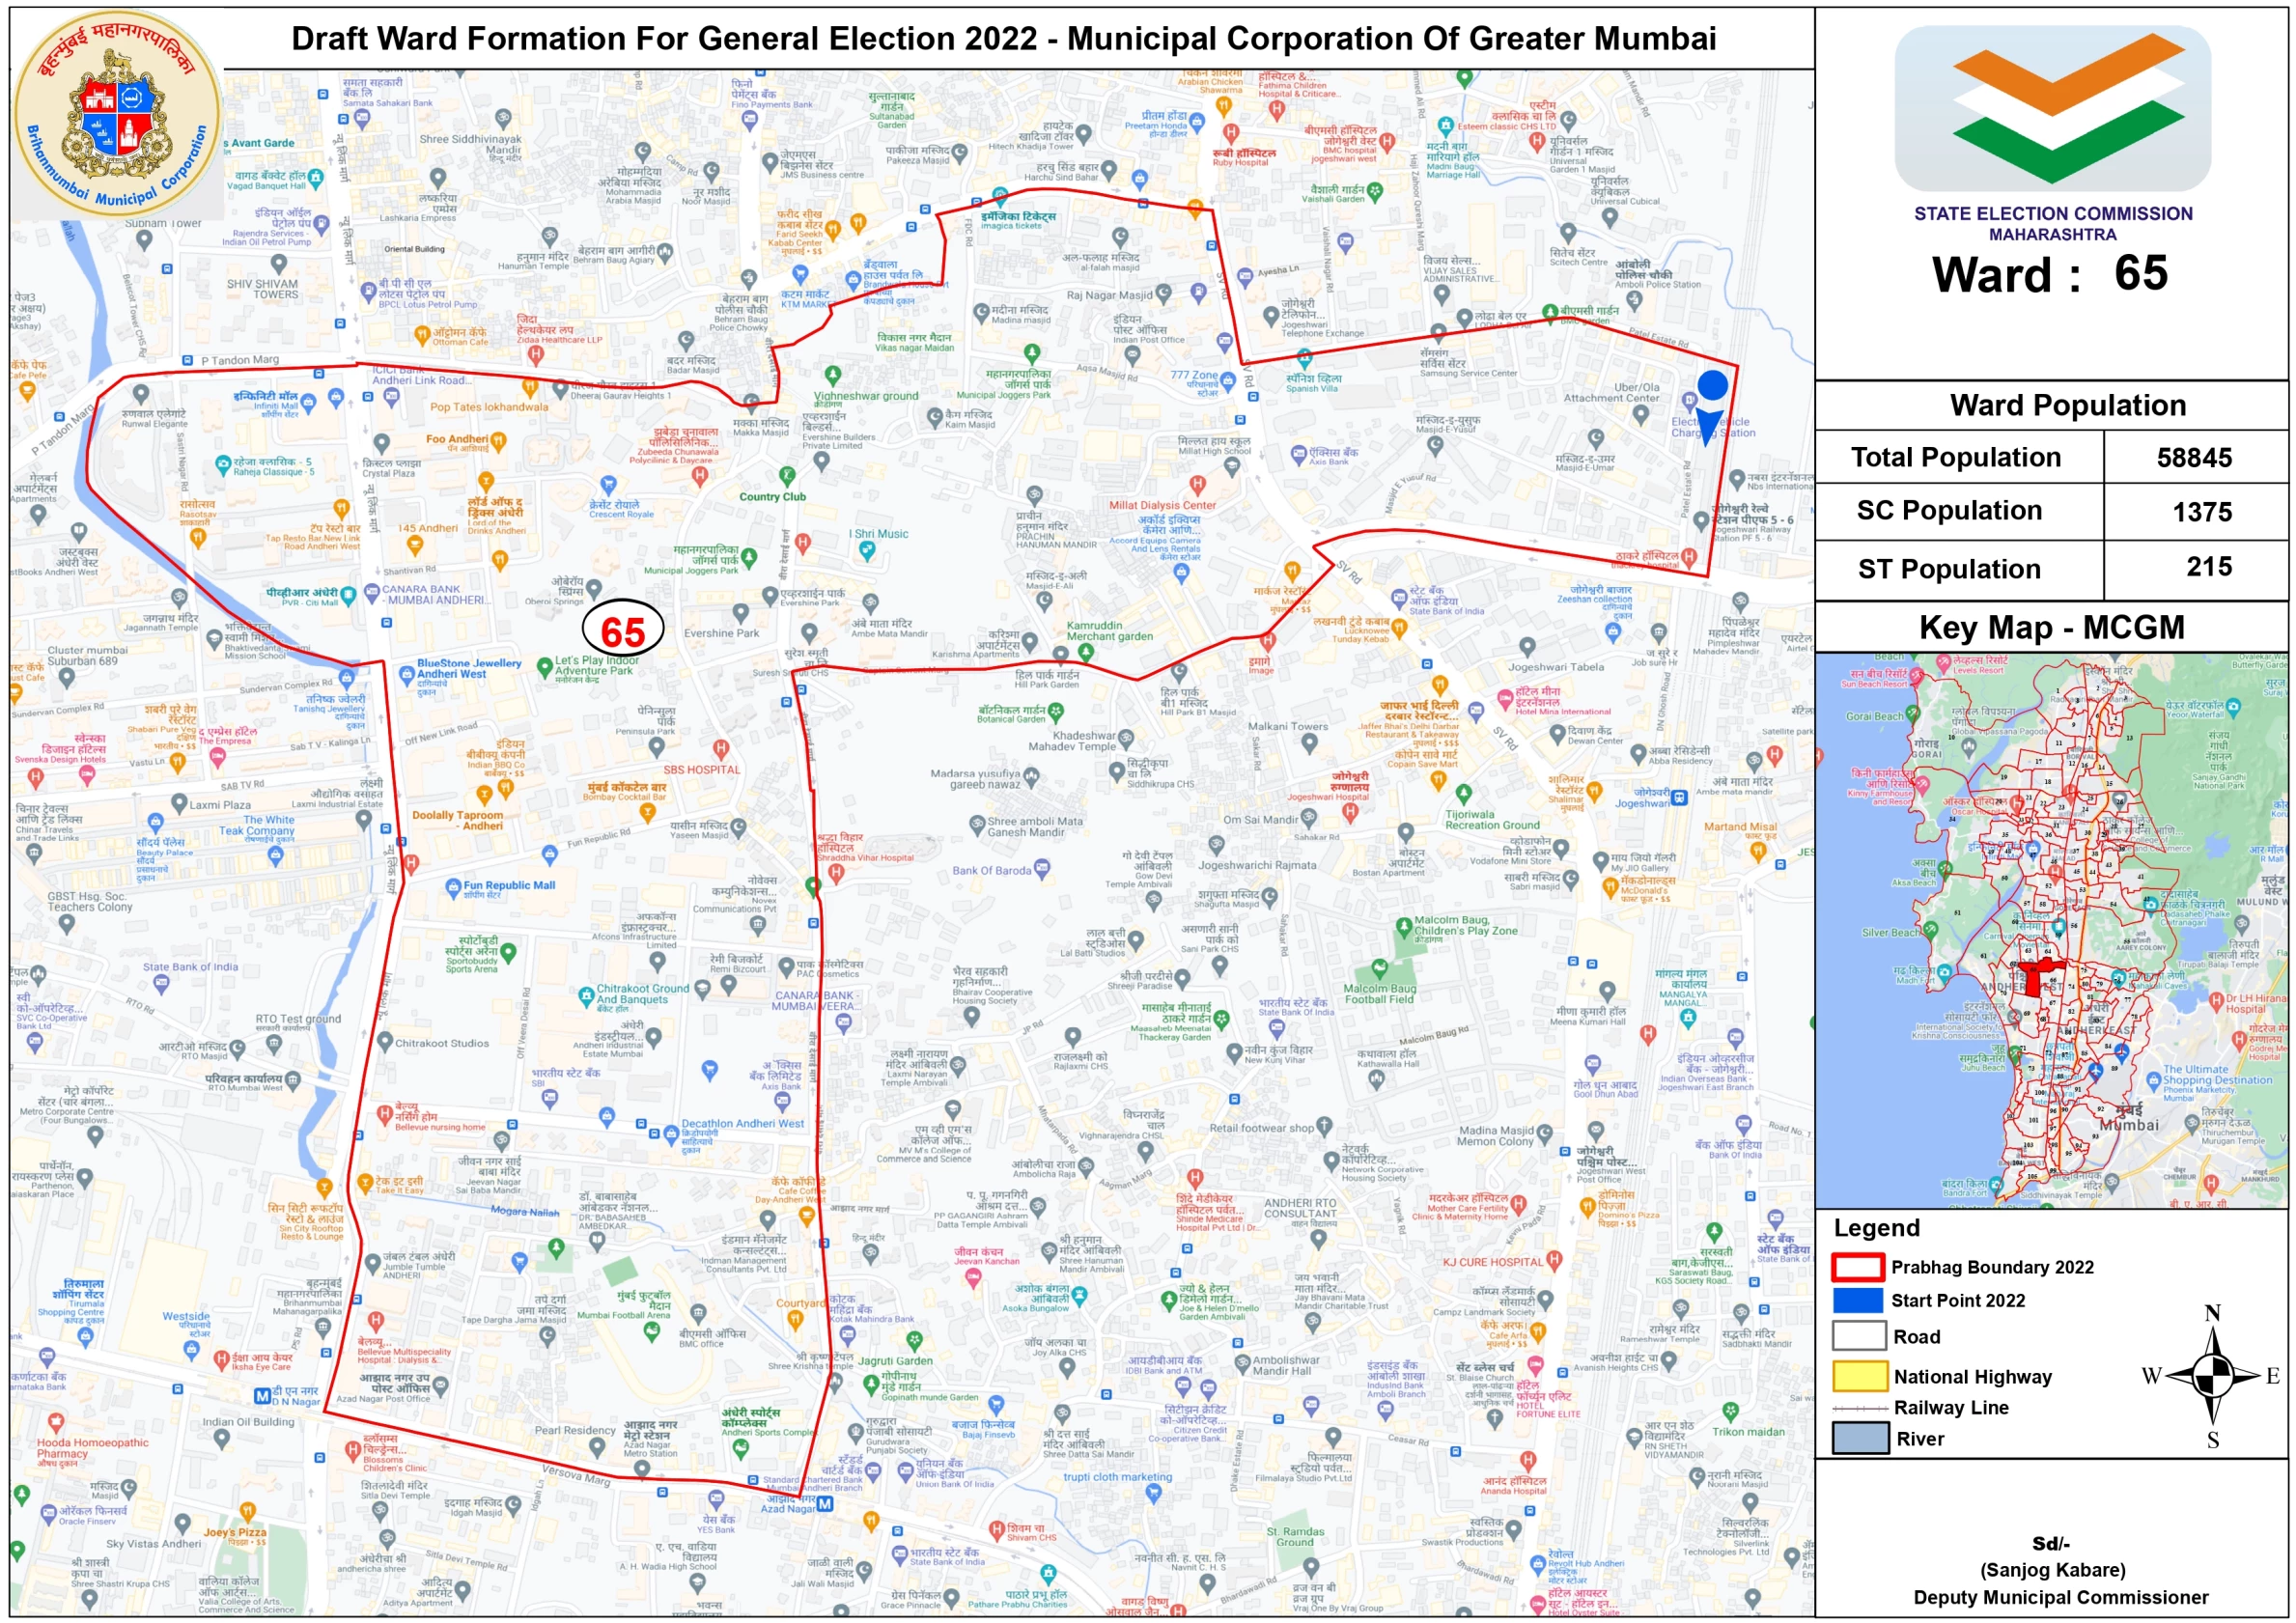
Task: Click the Country Club green pin
Action: point(787,475)
